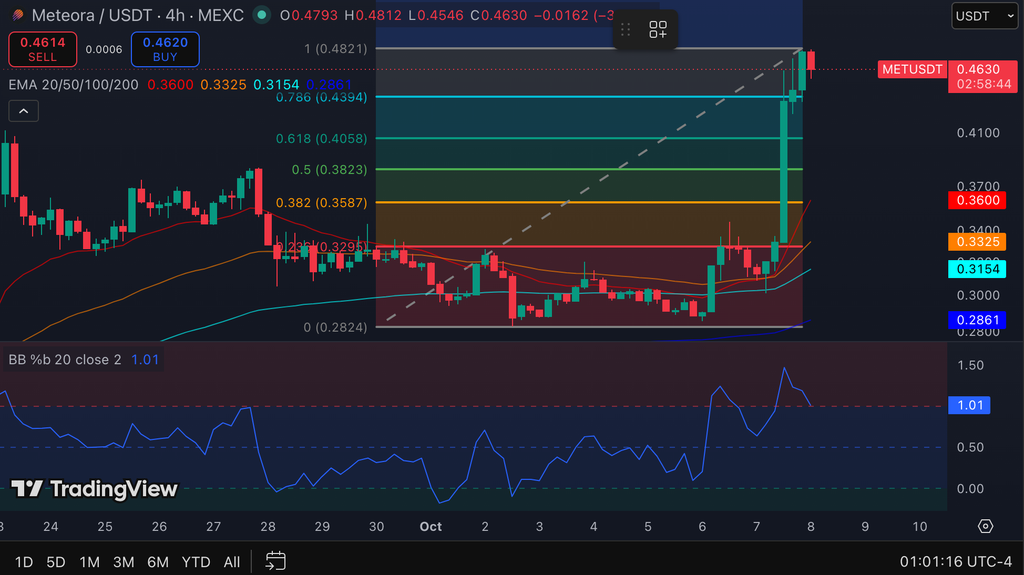The height and width of the screenshot is (575, 1024).
Task: Collapse the indicator legend chevron
Action: point(24,111)
